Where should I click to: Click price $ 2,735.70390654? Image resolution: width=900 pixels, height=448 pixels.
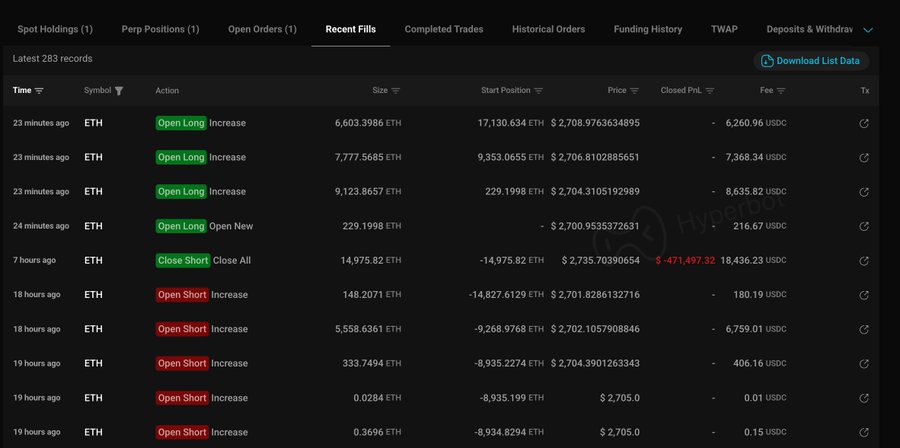click(x=600, y=260)
